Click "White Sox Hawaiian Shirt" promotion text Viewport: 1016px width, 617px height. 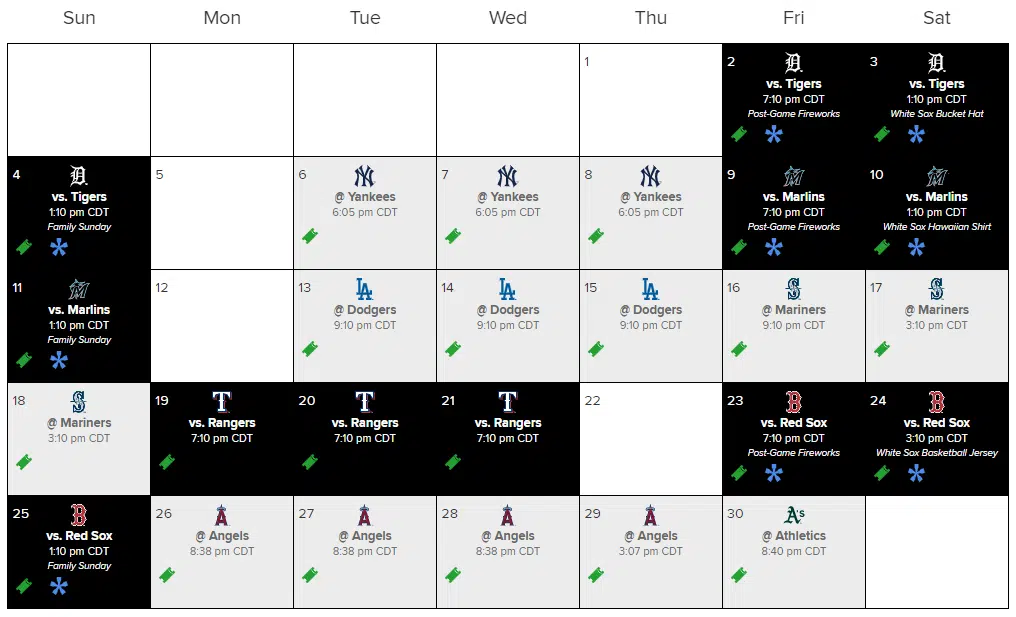(x=937, y=227)
